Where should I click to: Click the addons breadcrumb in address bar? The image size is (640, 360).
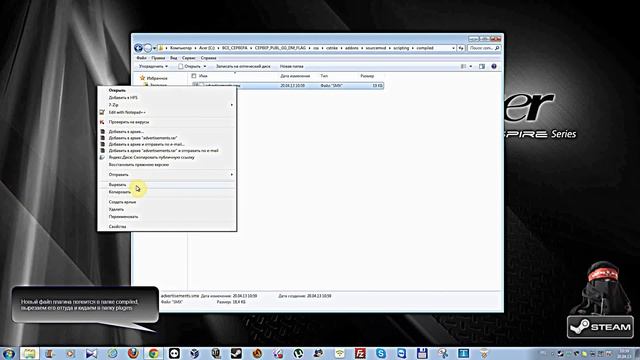(351, 48)
